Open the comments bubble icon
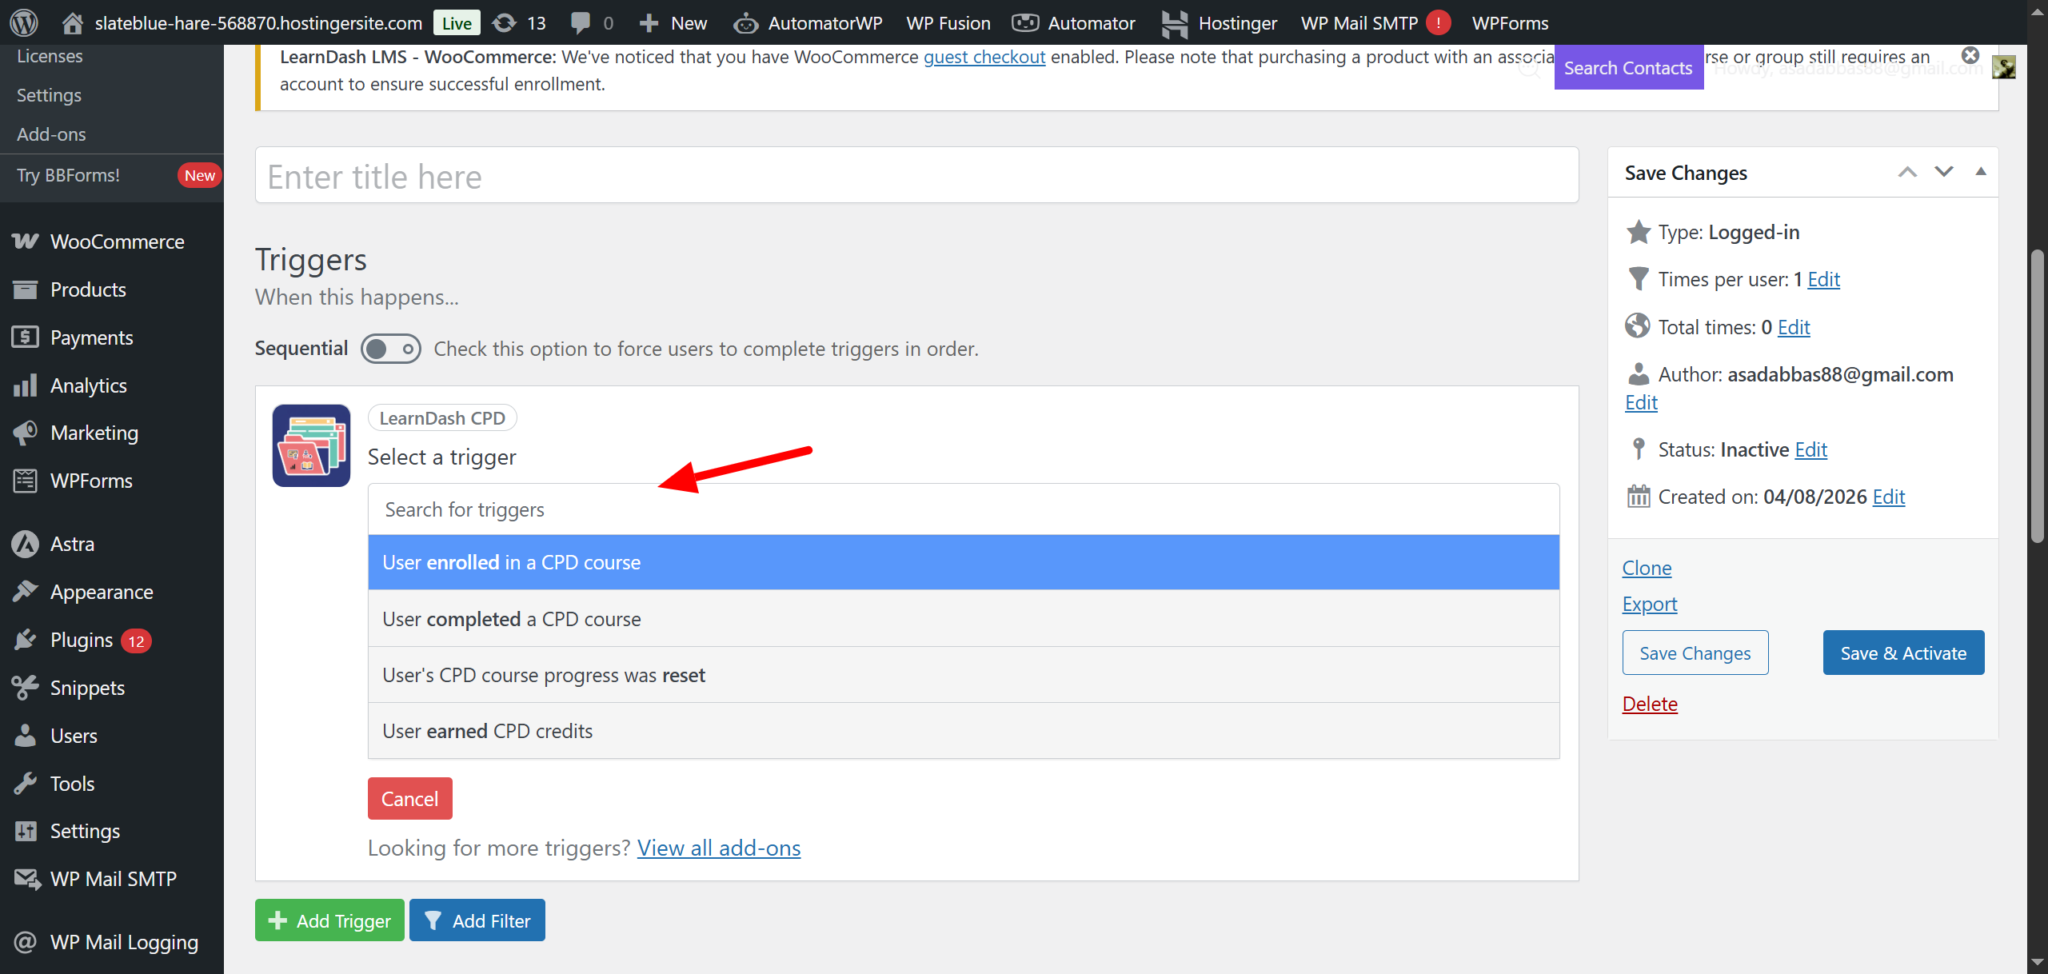This screenshot has height=974, width=2048. (x=591, y=22)
